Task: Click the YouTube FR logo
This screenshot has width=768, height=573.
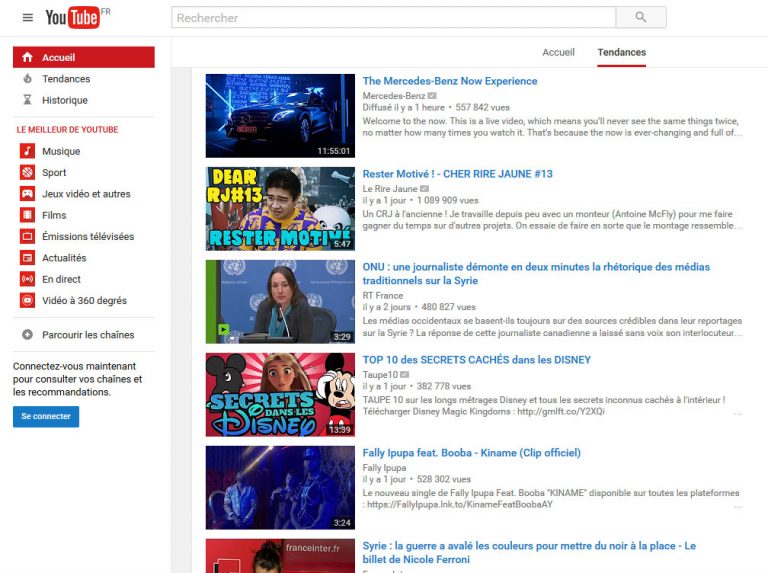Action: click(x=78, y=18)
